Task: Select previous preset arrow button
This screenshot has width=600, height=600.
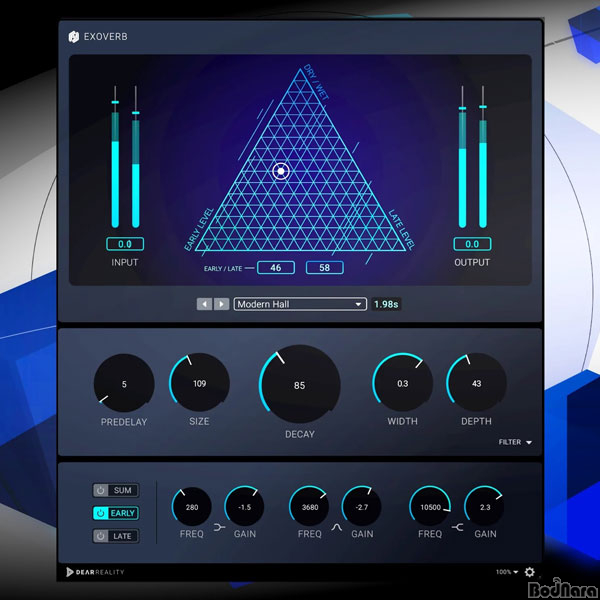Action: 204,304
